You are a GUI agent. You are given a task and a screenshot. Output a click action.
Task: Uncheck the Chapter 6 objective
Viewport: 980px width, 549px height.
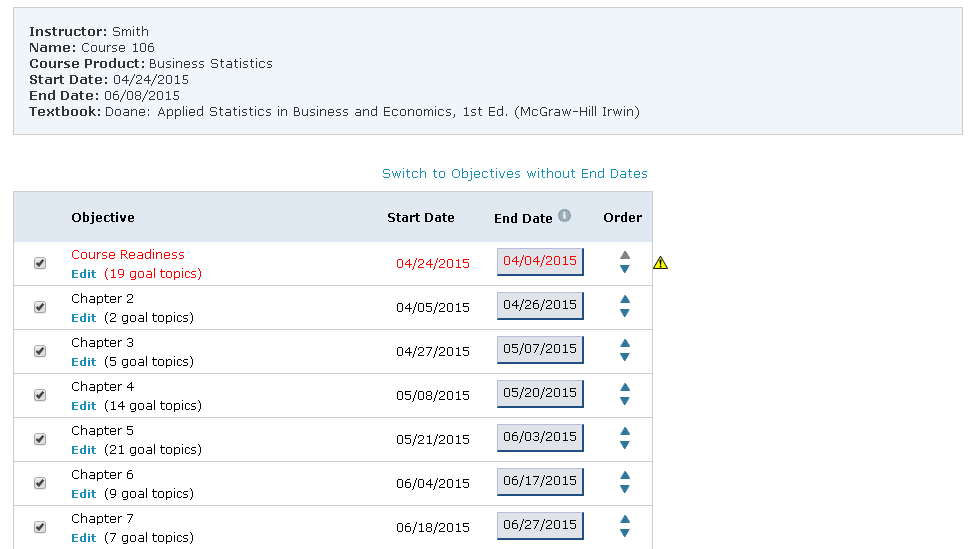pyautogui.click(x=40, y=483)
